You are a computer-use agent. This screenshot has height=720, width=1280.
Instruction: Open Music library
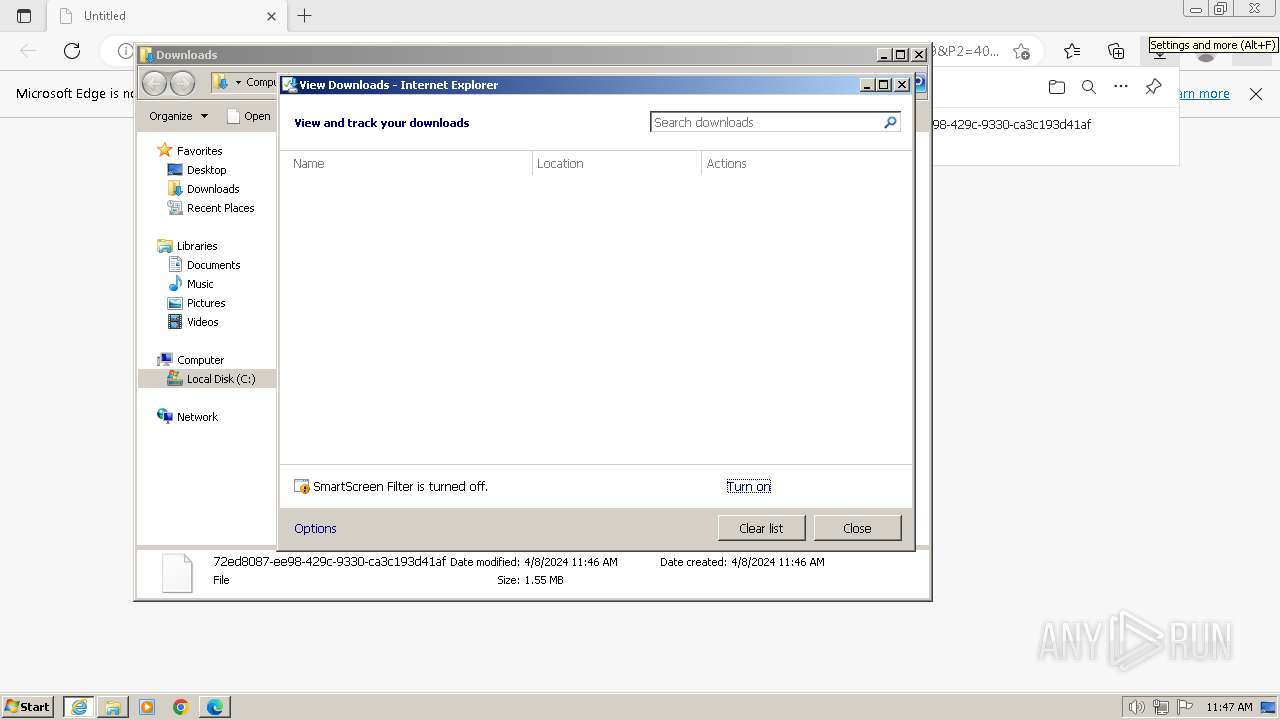(x=200, y=284)
